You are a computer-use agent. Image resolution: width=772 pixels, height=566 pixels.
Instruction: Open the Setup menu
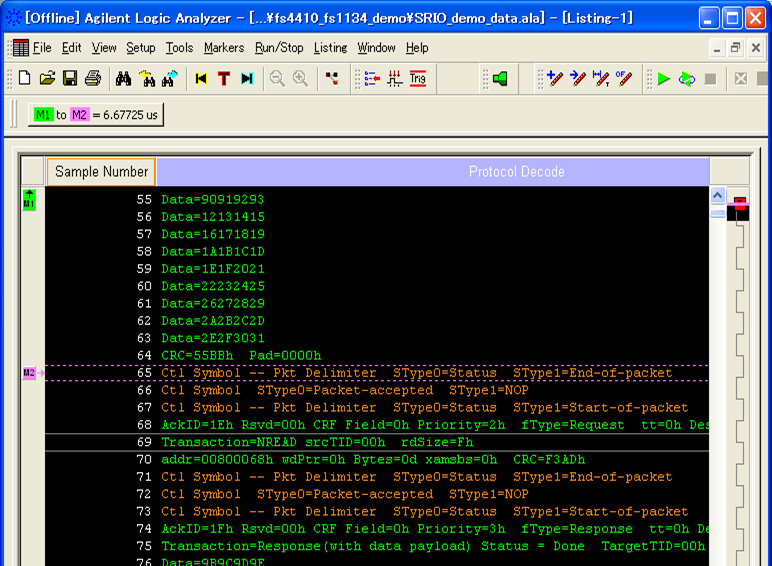pyautogui.click(x=140, y=48)
